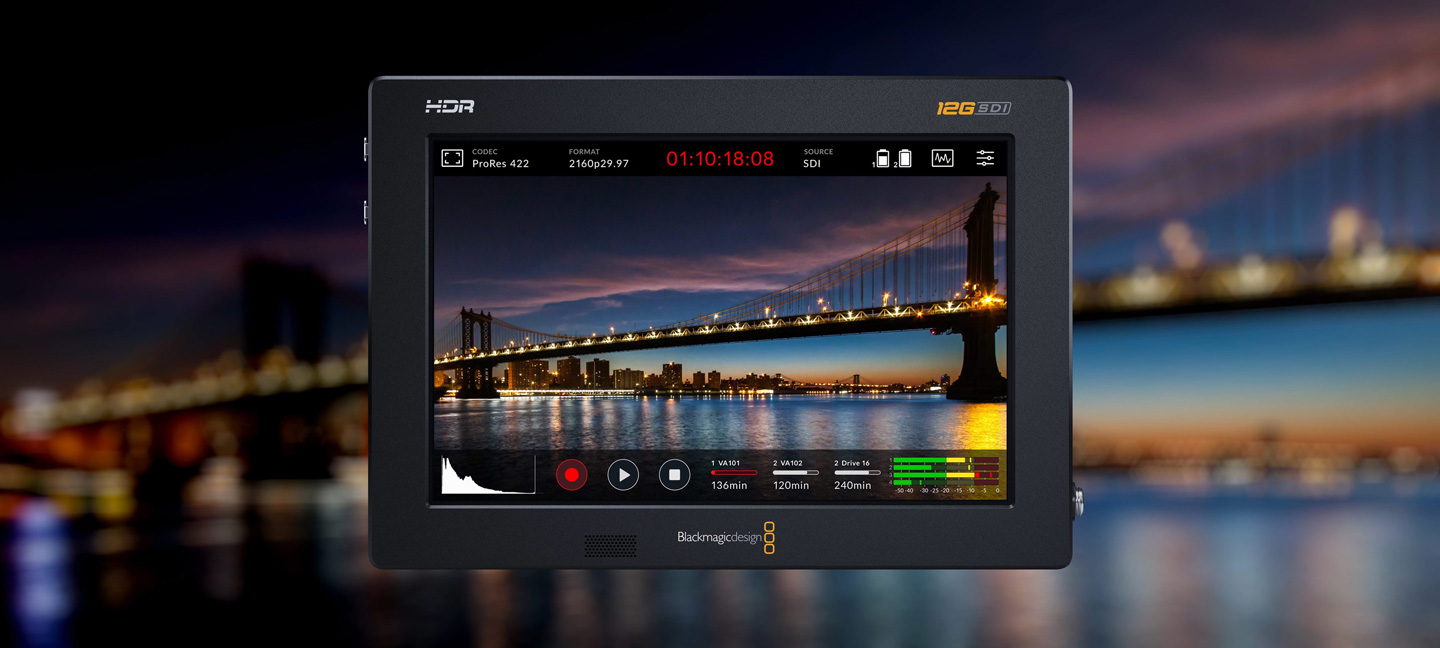Open storage menu via VA101 indicator
Screen dimensions: 1440x648
coord(729,462)
